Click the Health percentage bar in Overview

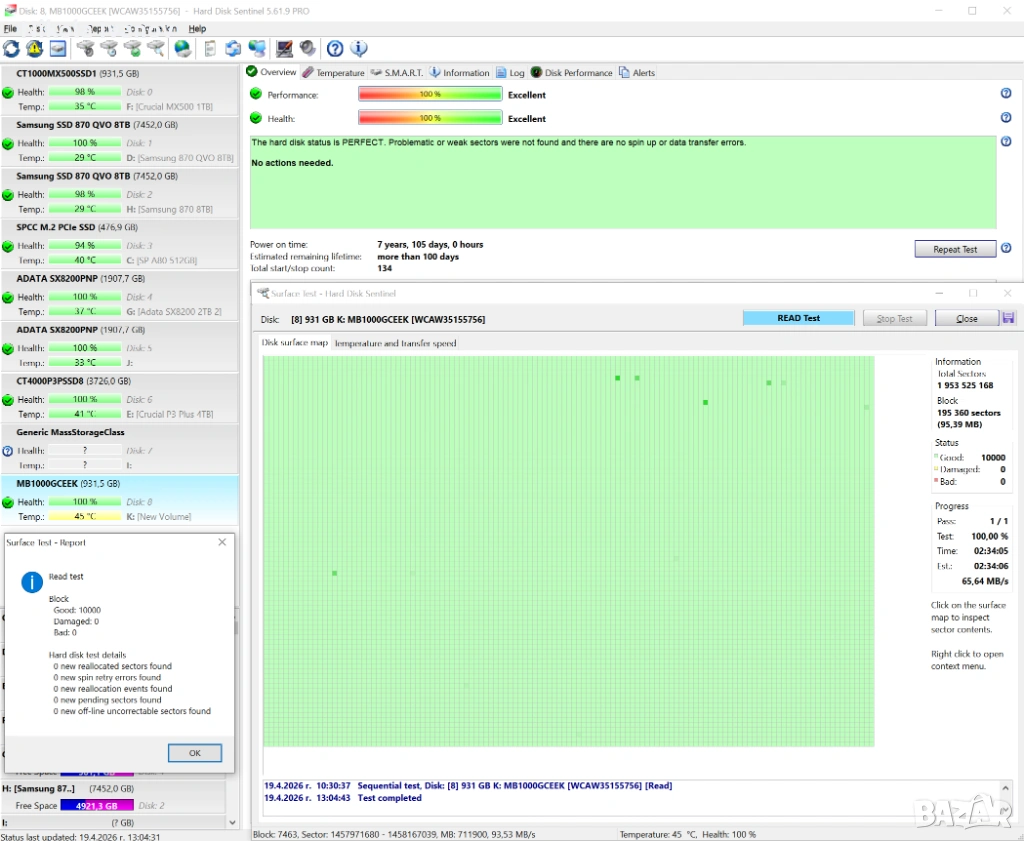pos(430,118)
